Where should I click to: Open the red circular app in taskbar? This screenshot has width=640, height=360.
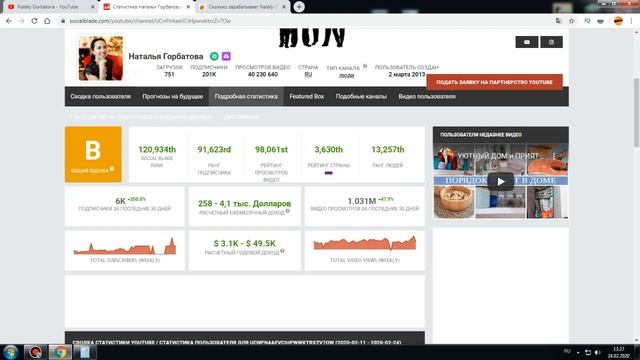click(36, 352)
